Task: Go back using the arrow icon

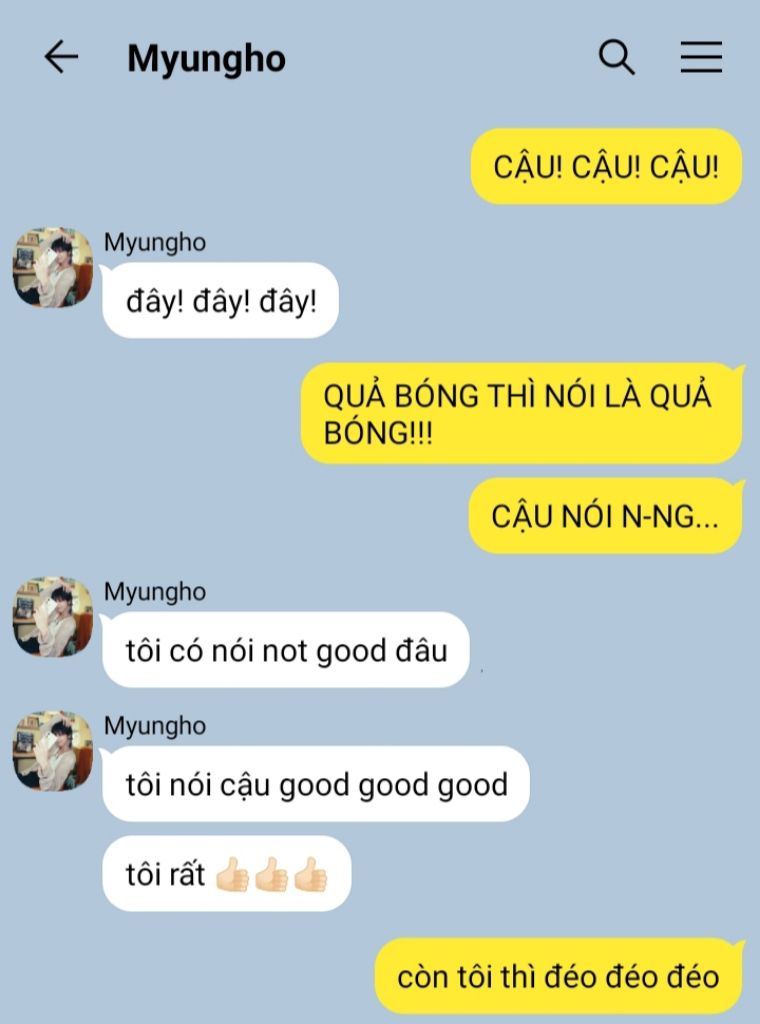Action: click(x=61, y=57)
